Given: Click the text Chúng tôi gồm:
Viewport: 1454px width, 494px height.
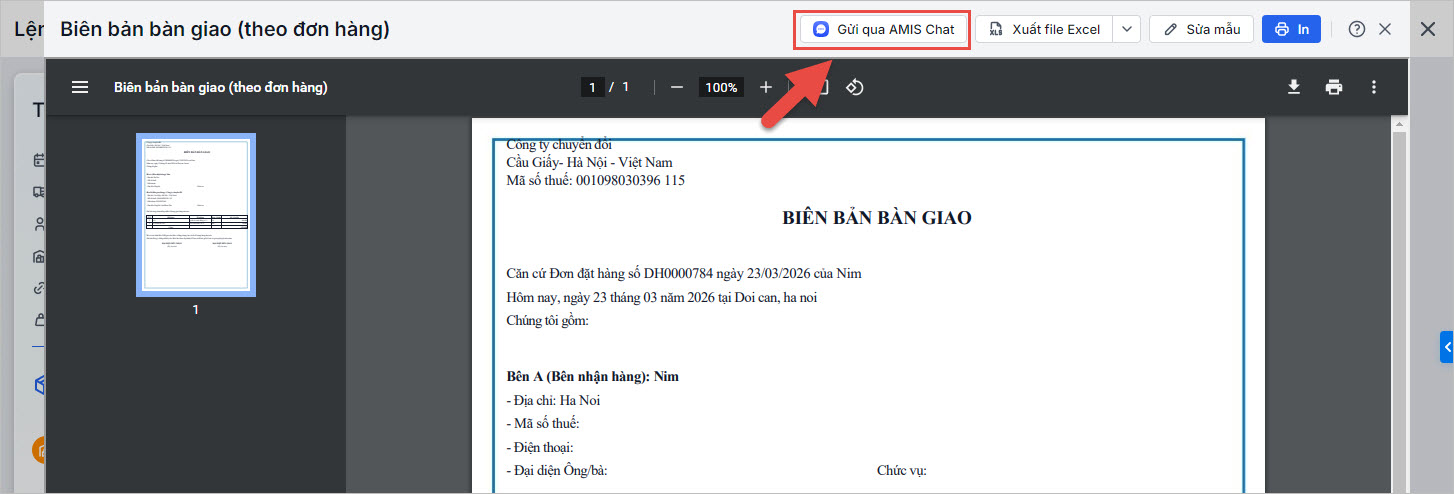Looking at the screenshot, I should (x=548, y=320).
